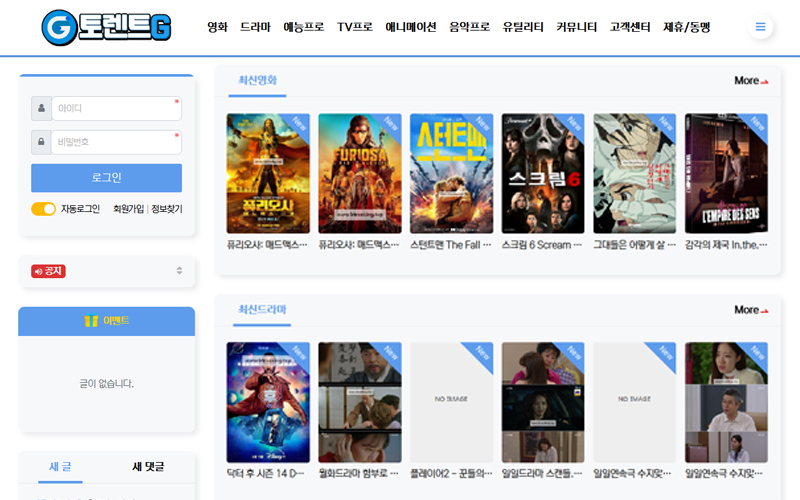
Task: Open the 고객센터 menu
Action: pyautogui.click(x=630, y=27)
